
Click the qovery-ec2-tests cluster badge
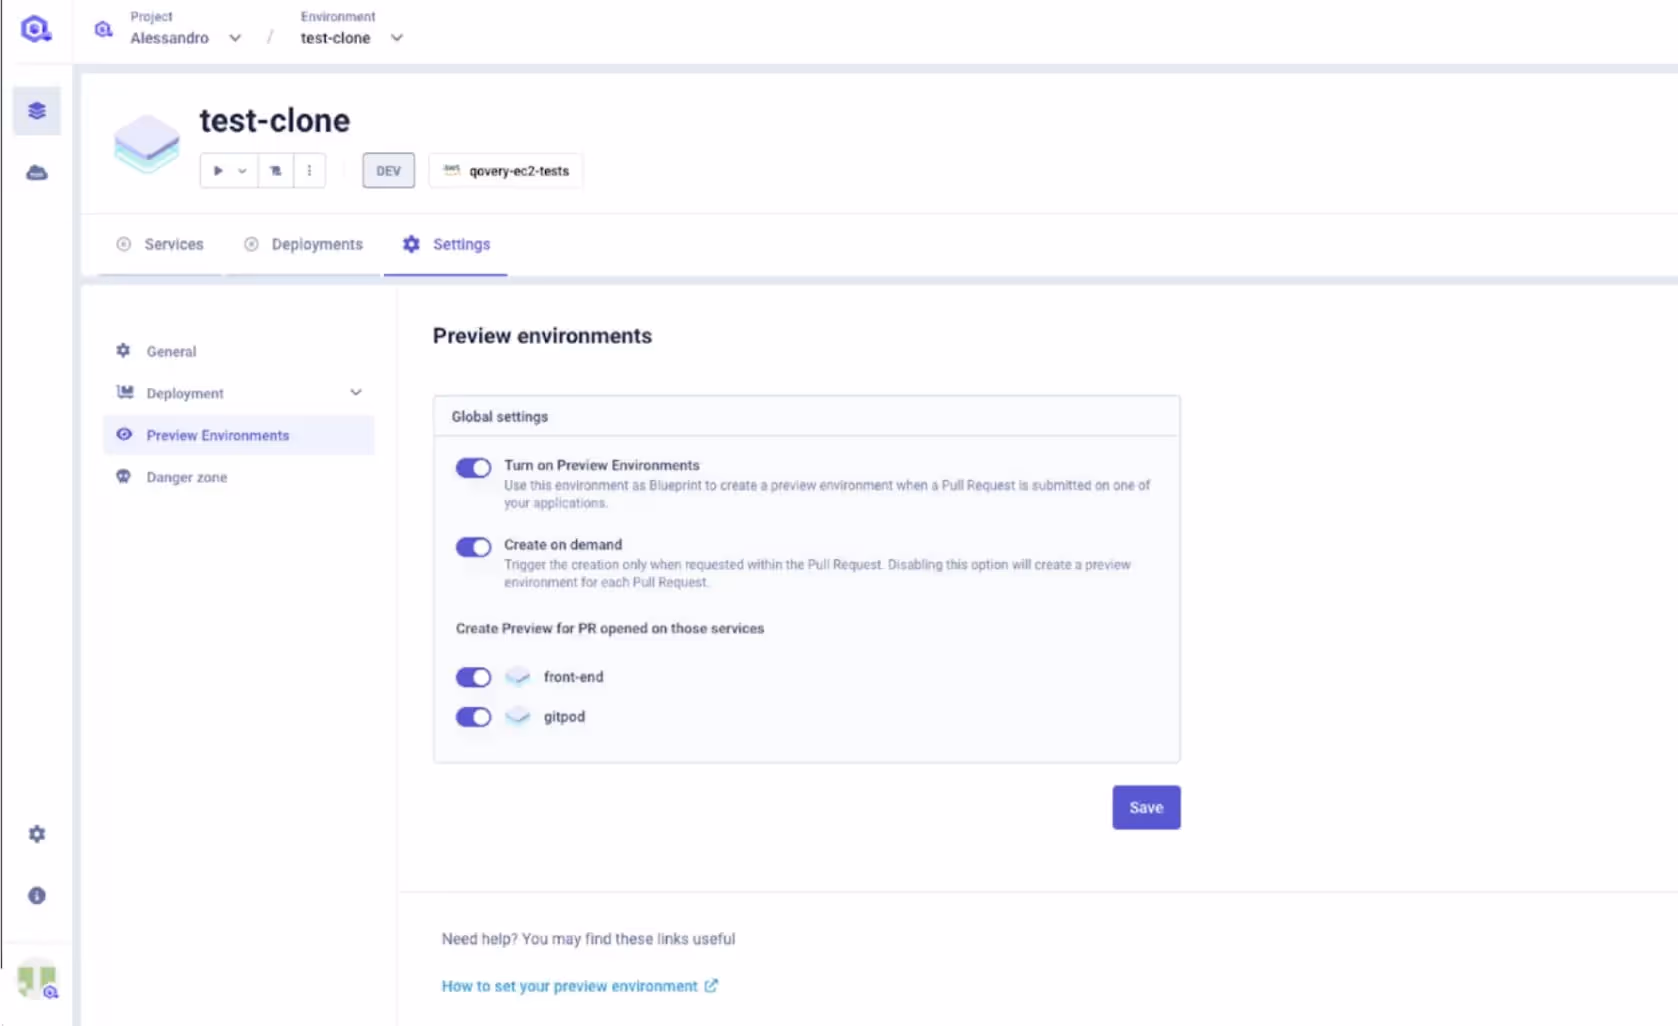click(x=505, y=170)
